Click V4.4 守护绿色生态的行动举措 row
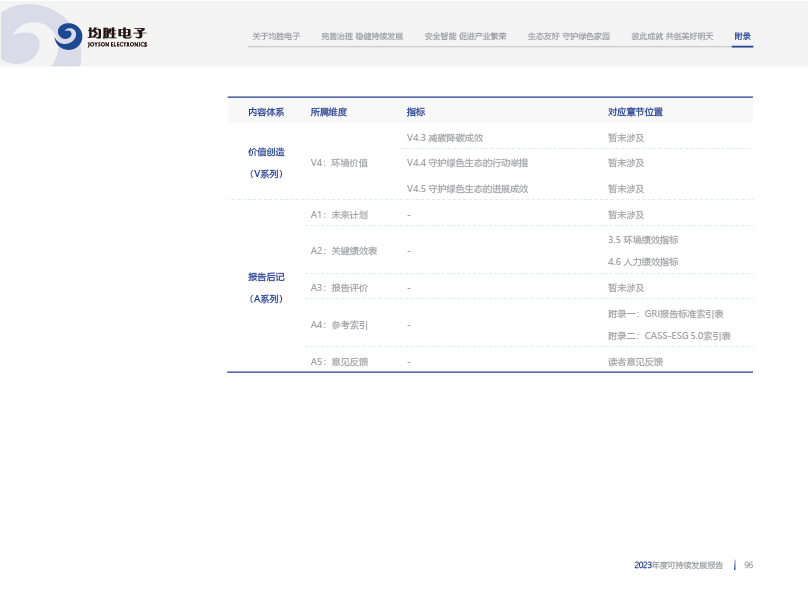Screen dimensions: 808x596 tap(467, 163)
